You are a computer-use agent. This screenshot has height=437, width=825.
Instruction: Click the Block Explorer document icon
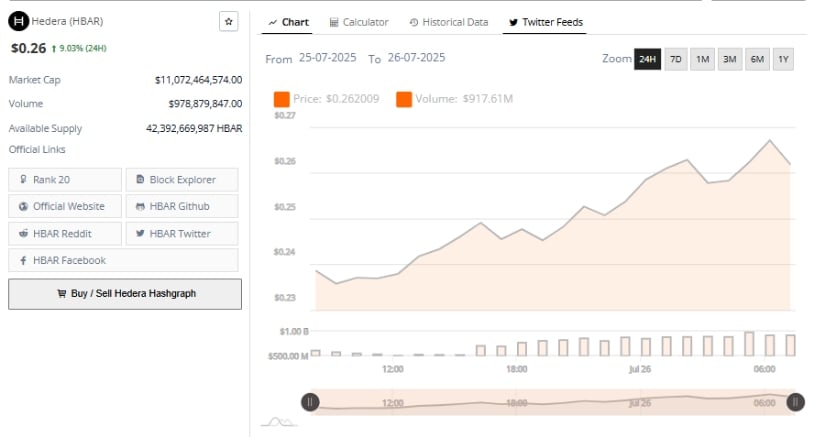[140, 180]
